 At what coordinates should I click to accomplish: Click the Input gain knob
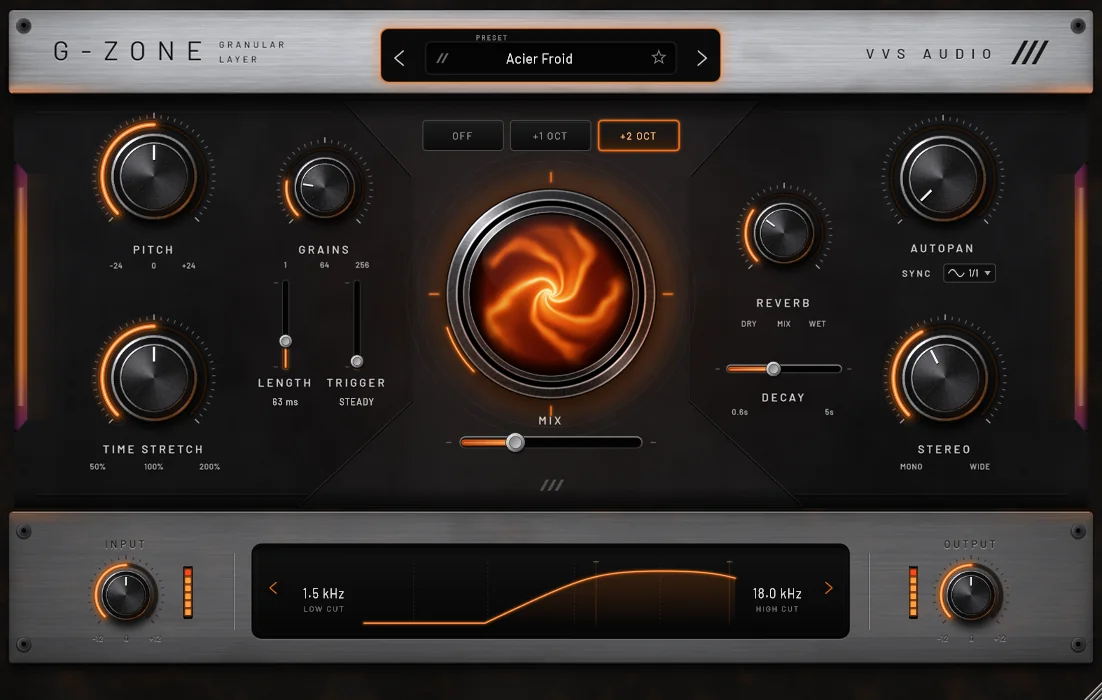click(x=126, y=595)
